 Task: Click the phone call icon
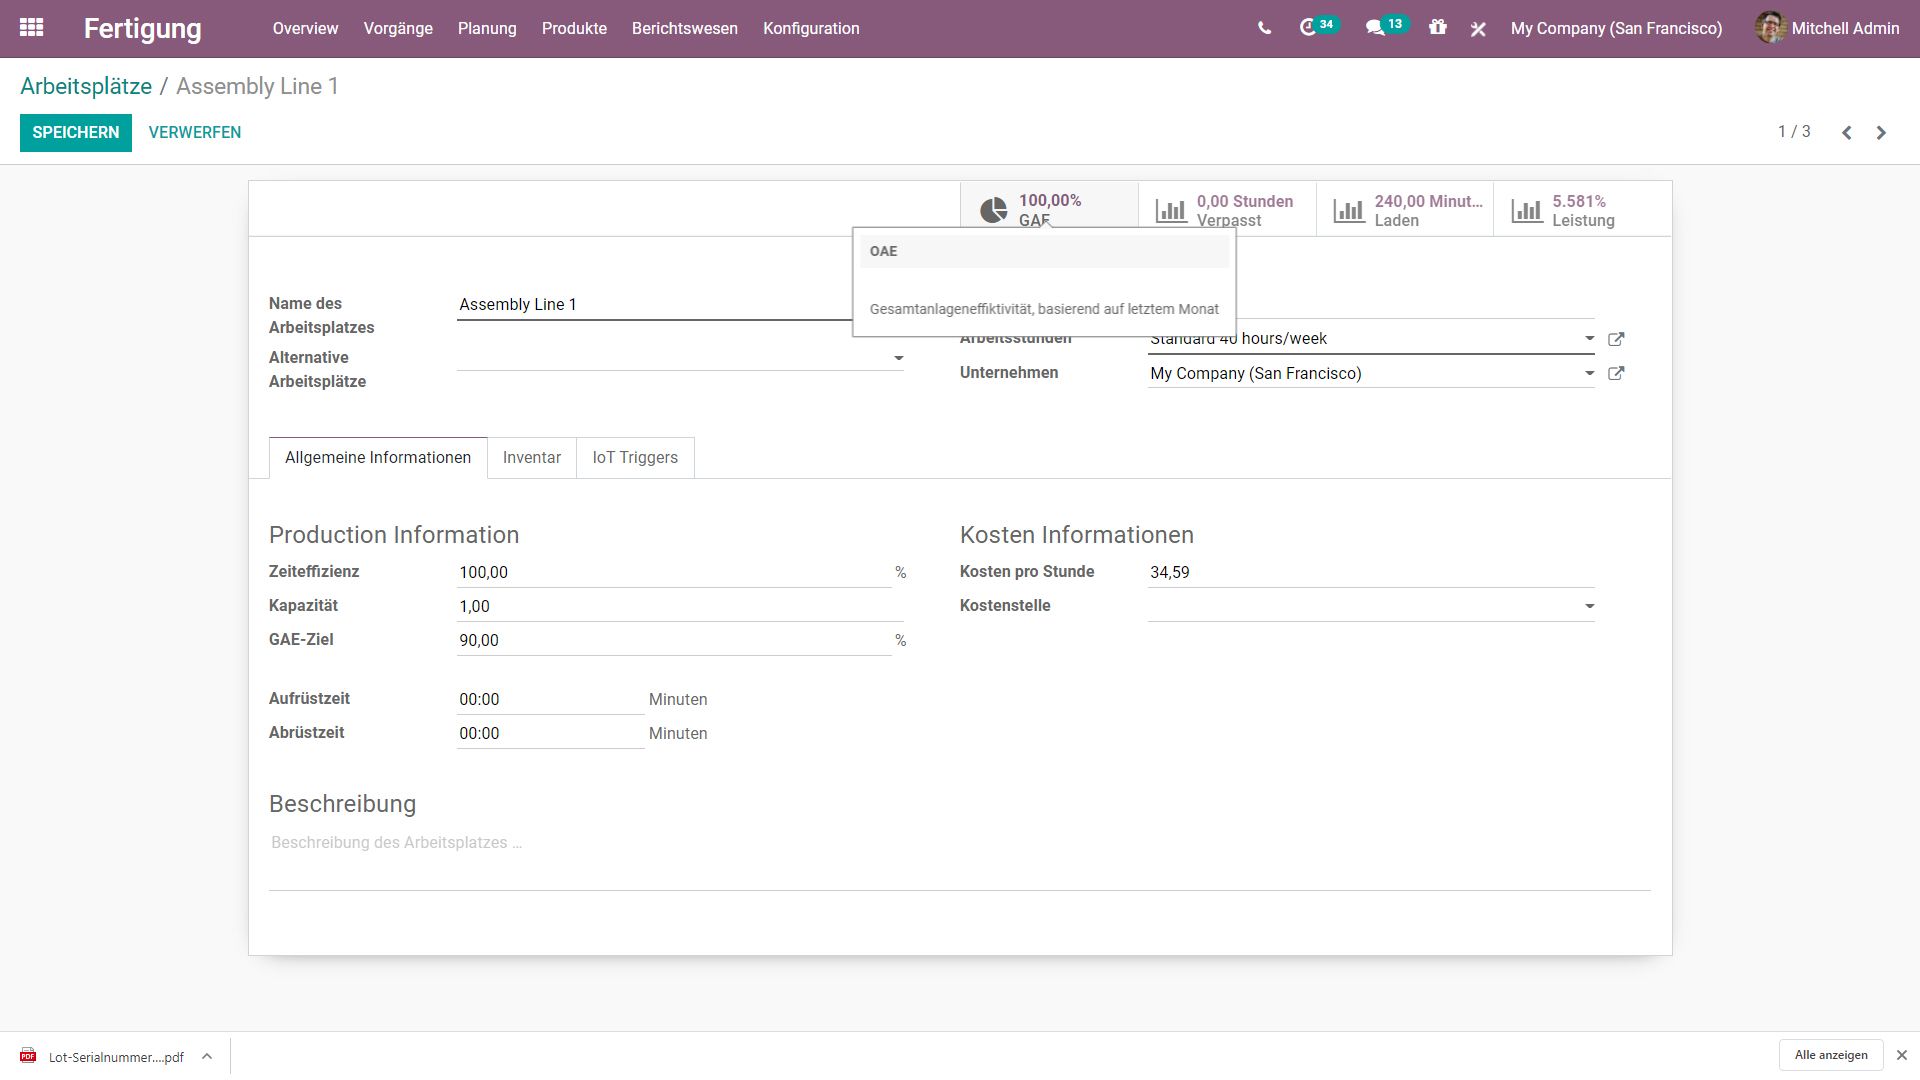1264,28
